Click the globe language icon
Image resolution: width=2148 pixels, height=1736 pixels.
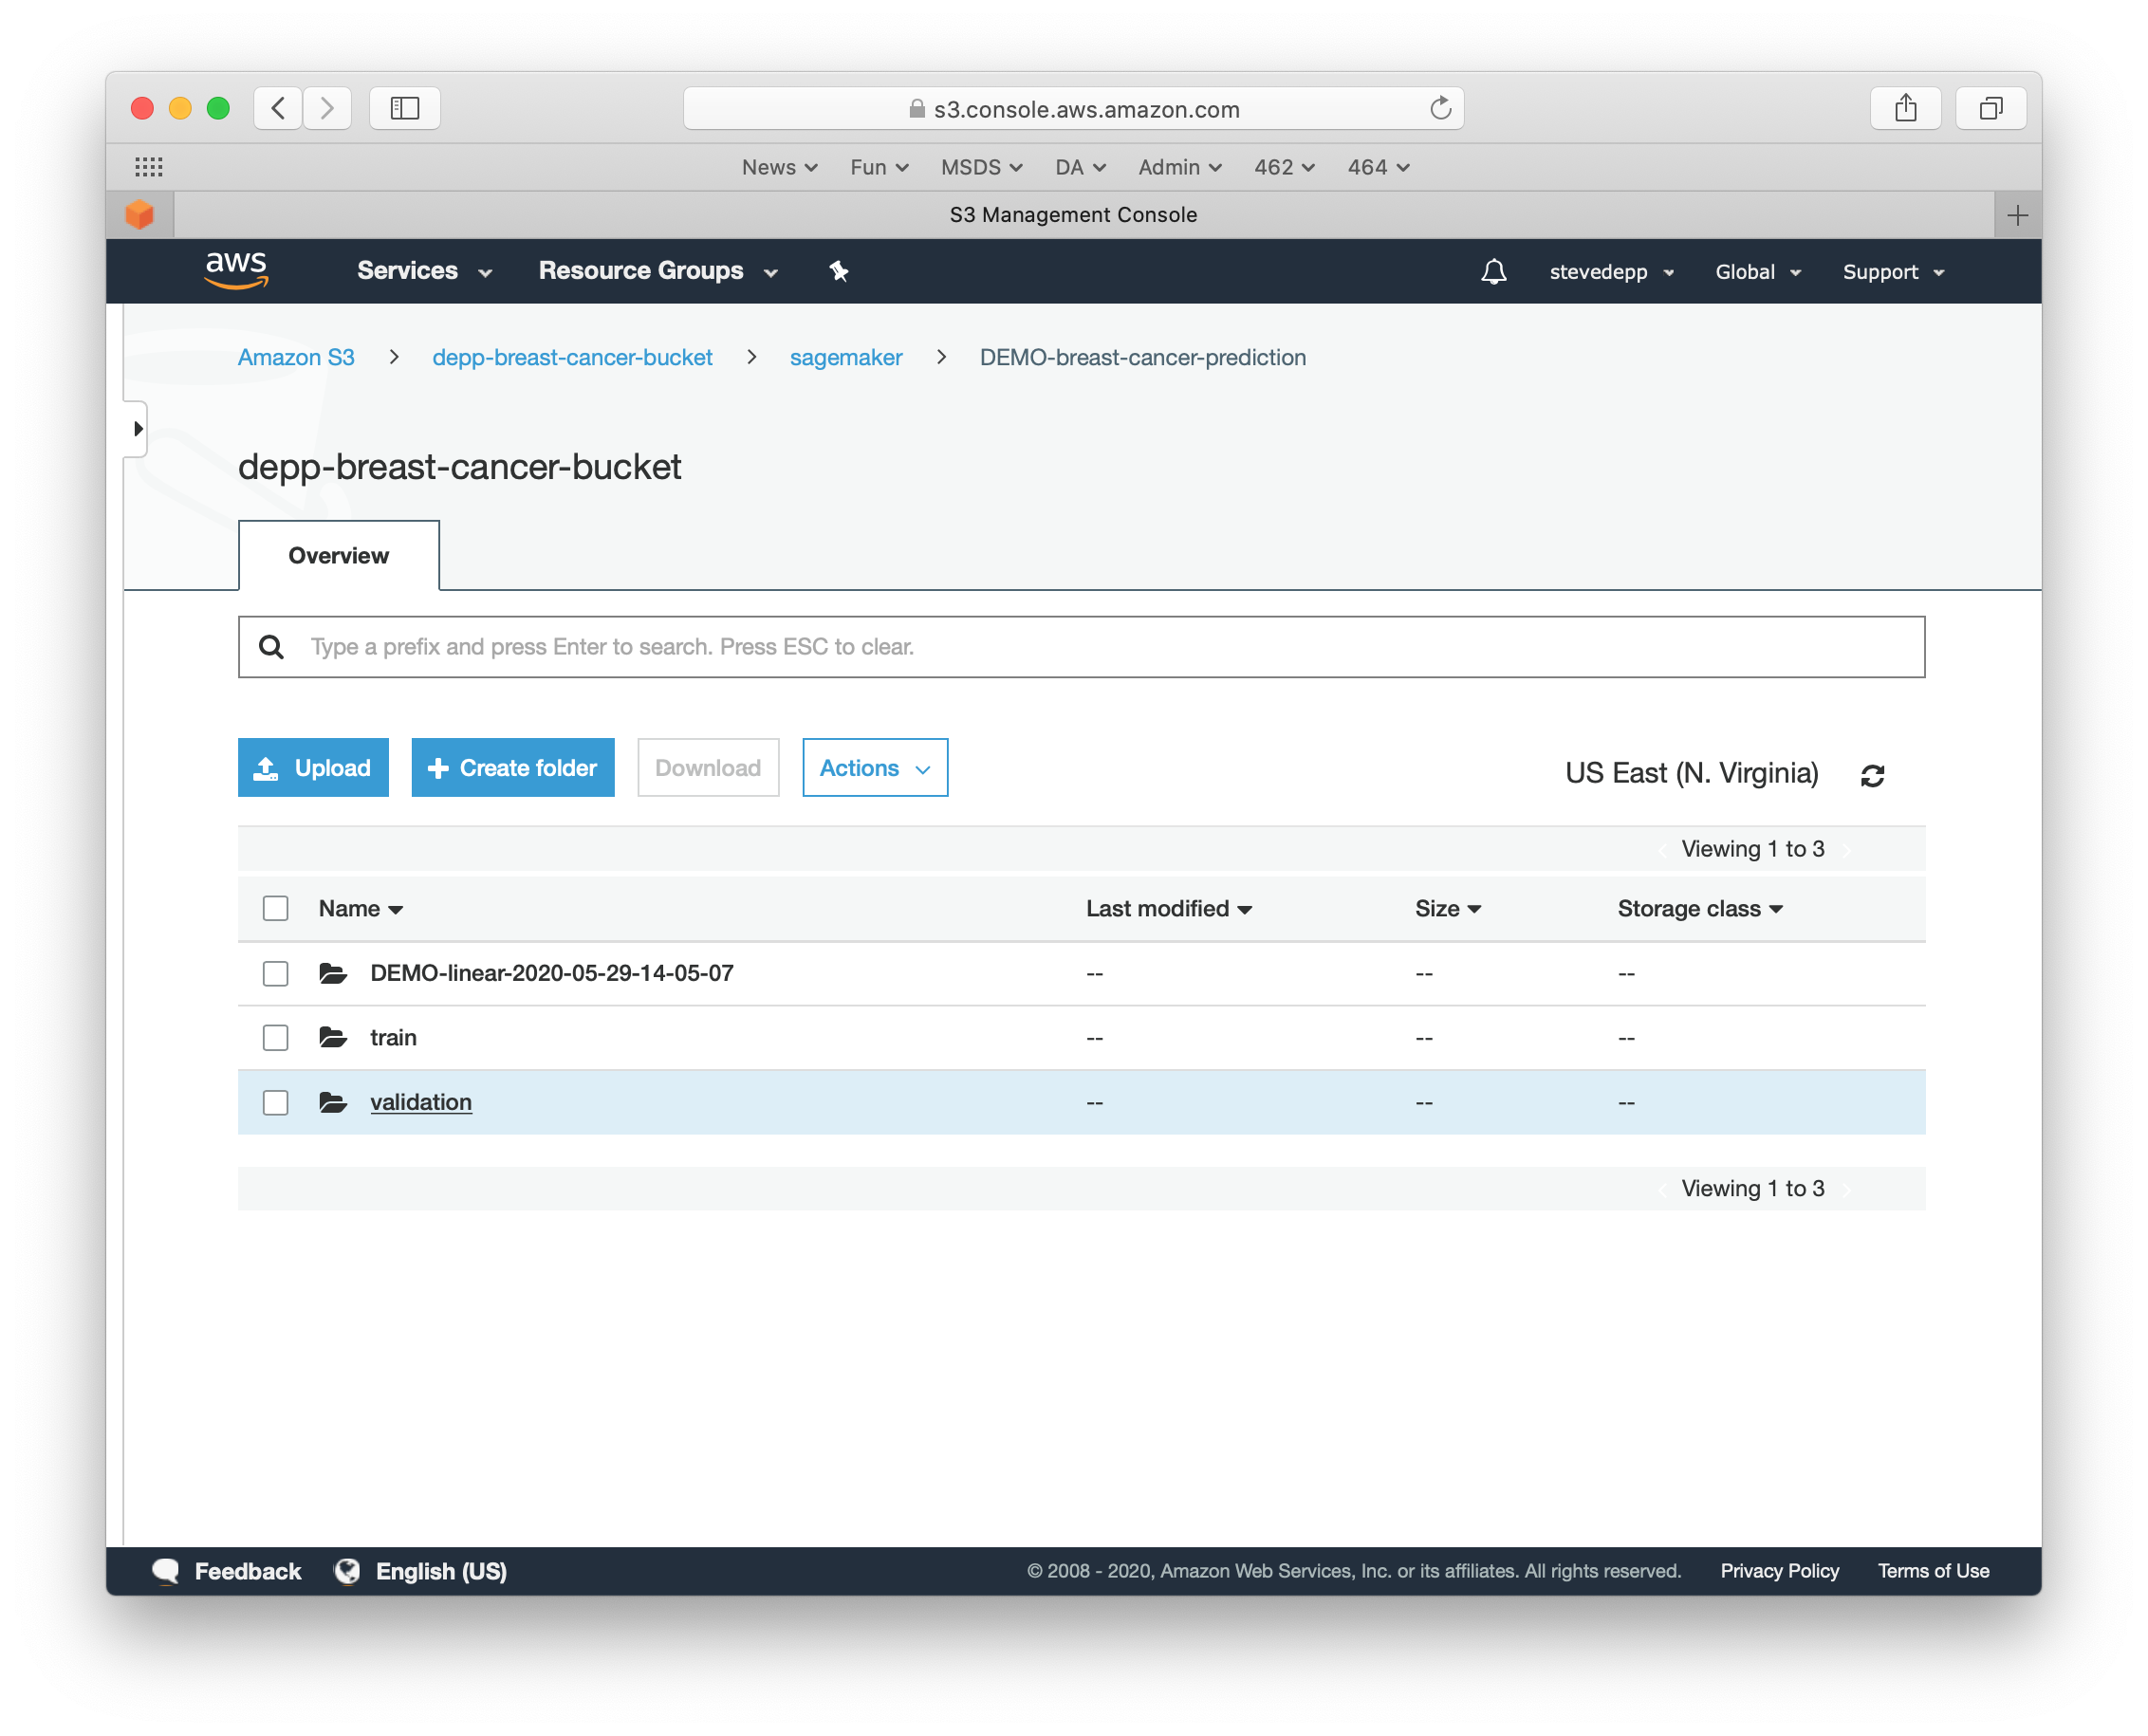tap(347, 1571)
